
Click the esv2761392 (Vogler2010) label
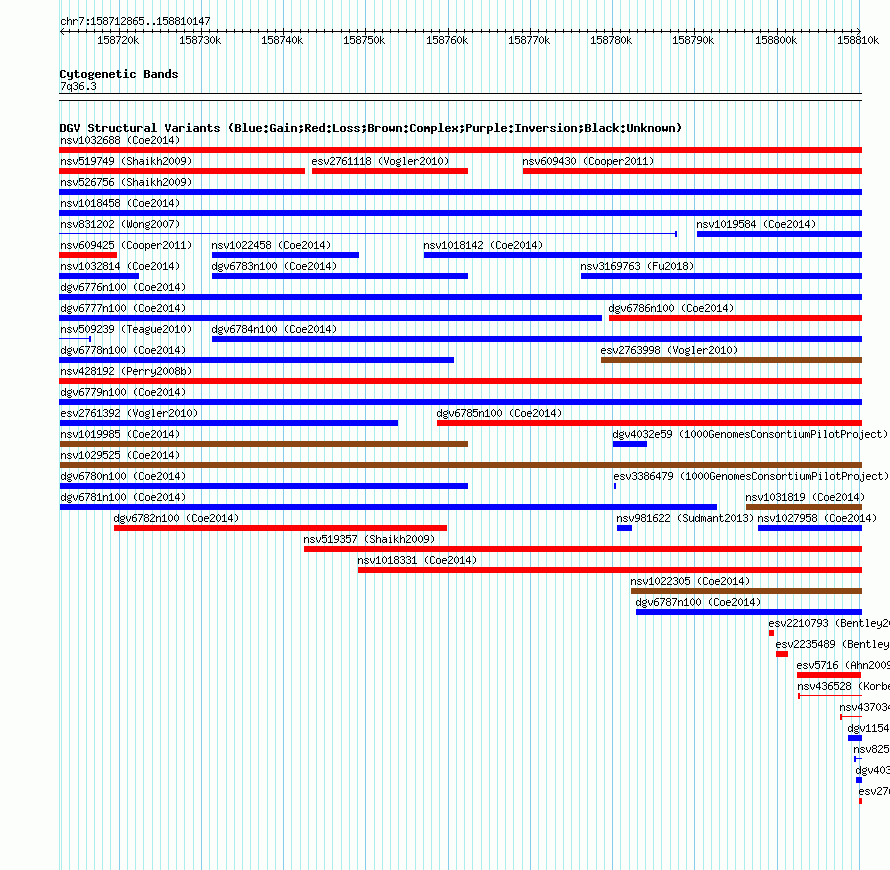click(129, 413)
